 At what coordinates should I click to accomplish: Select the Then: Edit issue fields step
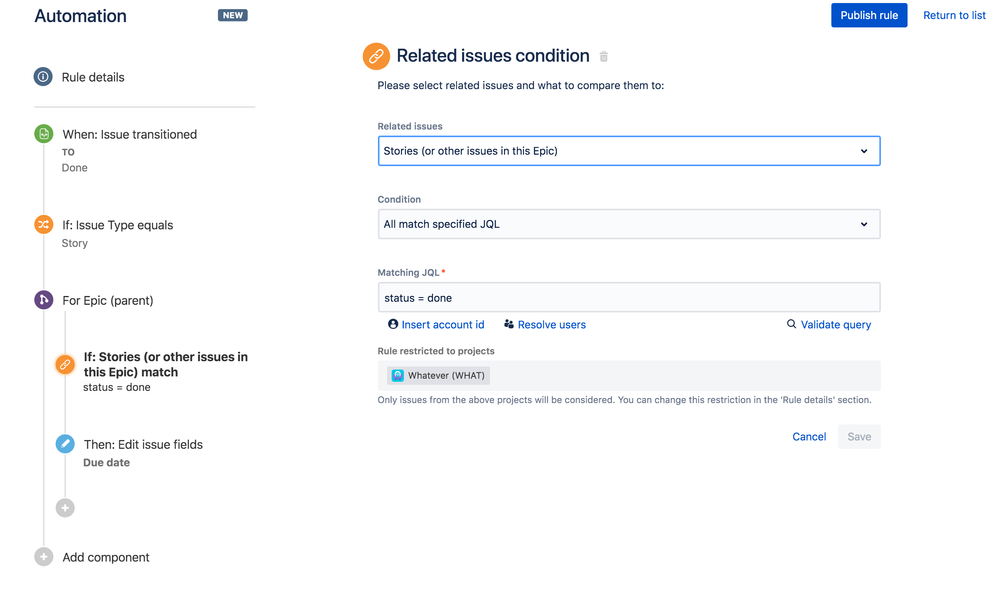click(x=143, y=445)
